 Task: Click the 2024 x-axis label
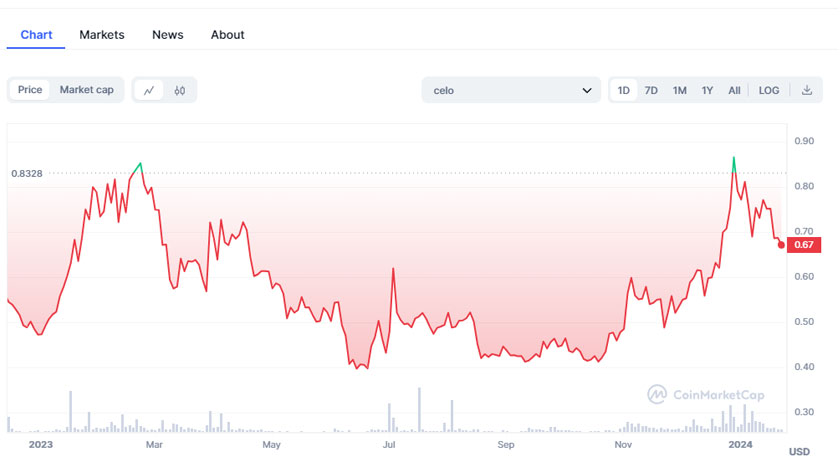coord(740,445)
